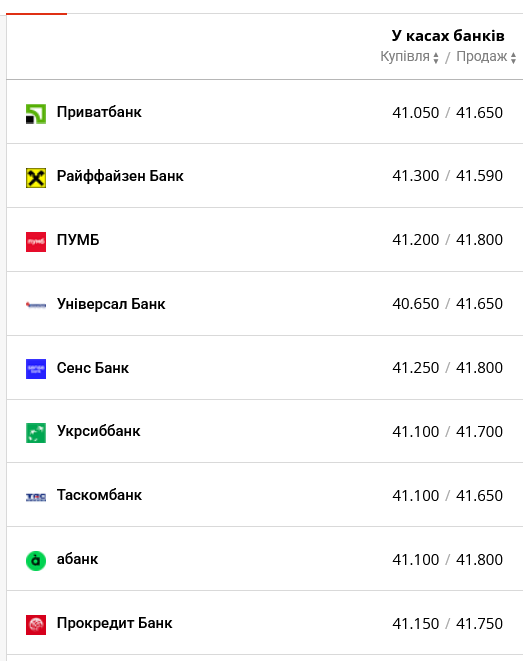Select the Сенс Банк name link
This screenshot has height=661, width=523.
[93, 368]
